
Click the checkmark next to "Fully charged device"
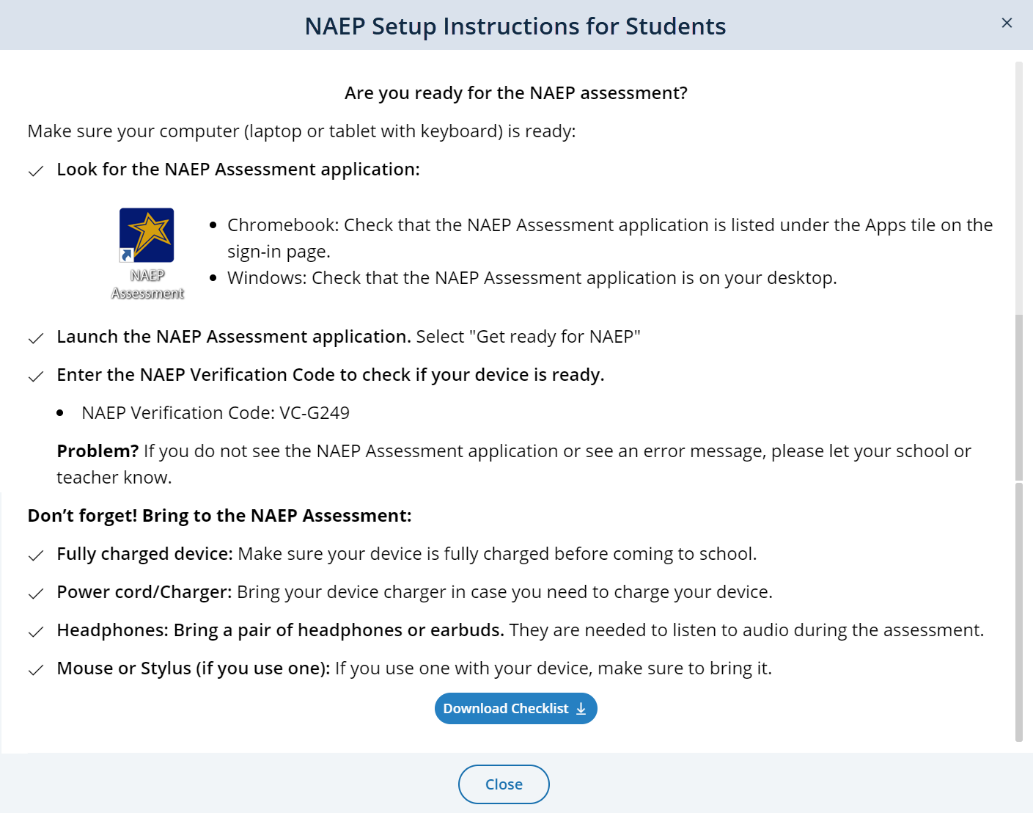pos(36,555)
